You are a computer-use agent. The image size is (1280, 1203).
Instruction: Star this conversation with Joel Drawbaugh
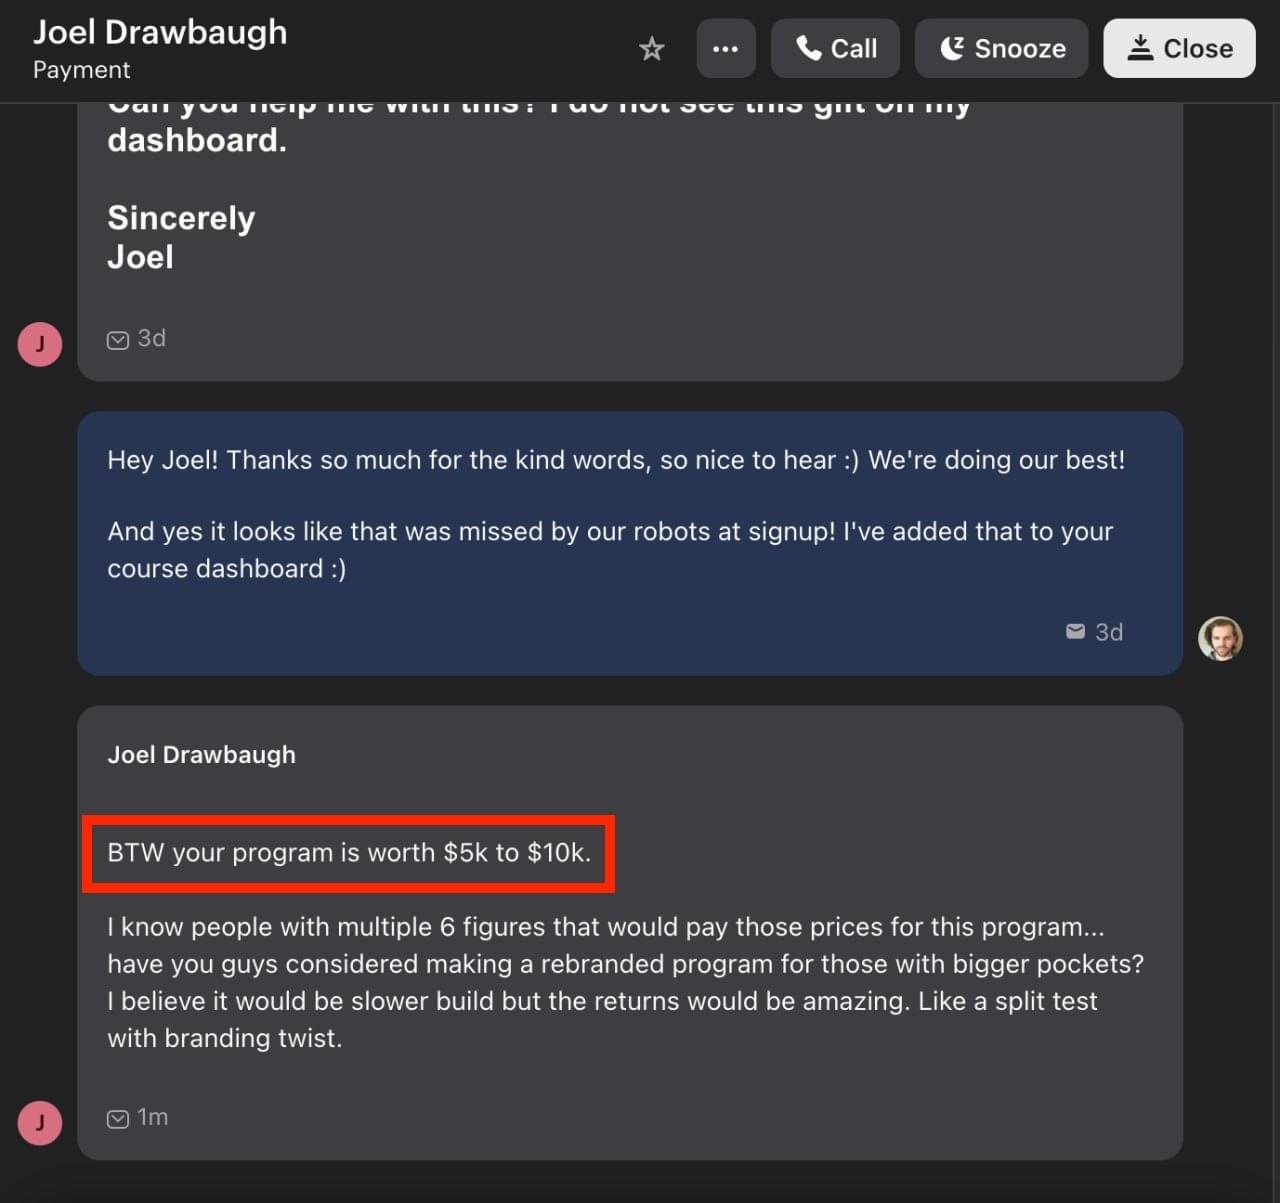[x=652, y=49]
